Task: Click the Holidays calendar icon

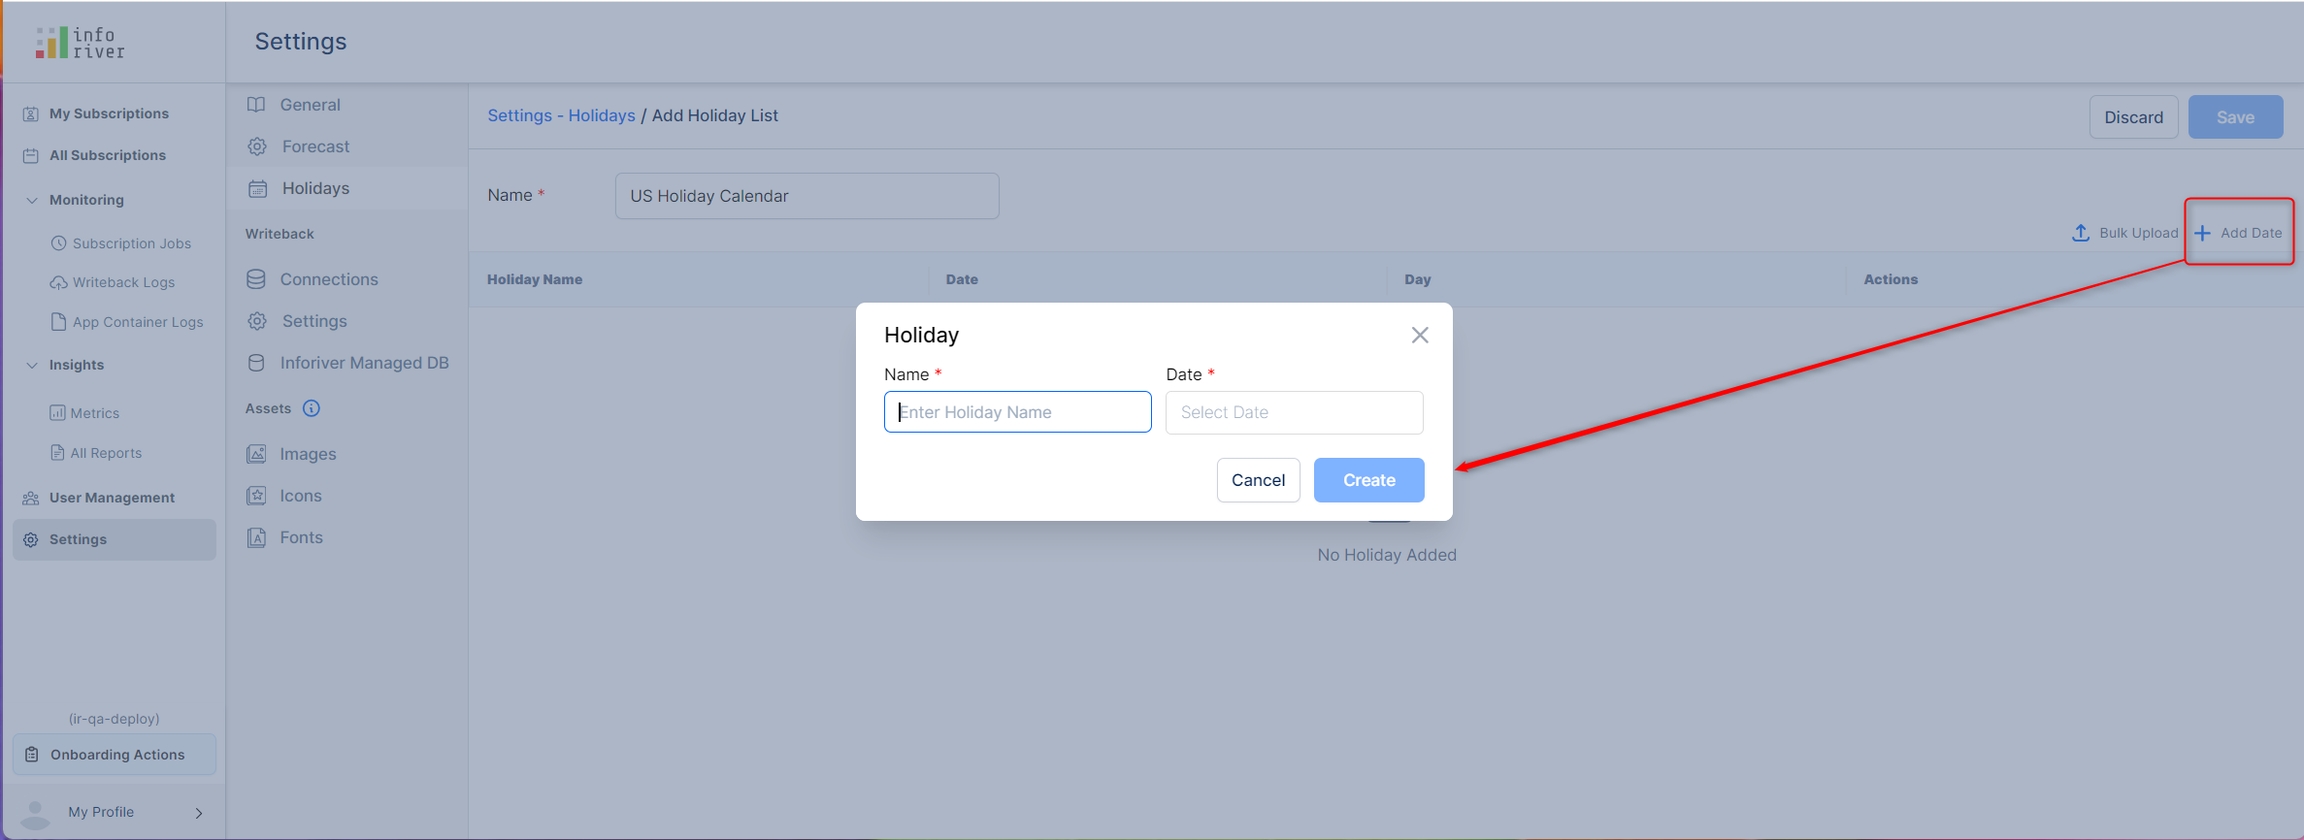Action: (257, 188)
